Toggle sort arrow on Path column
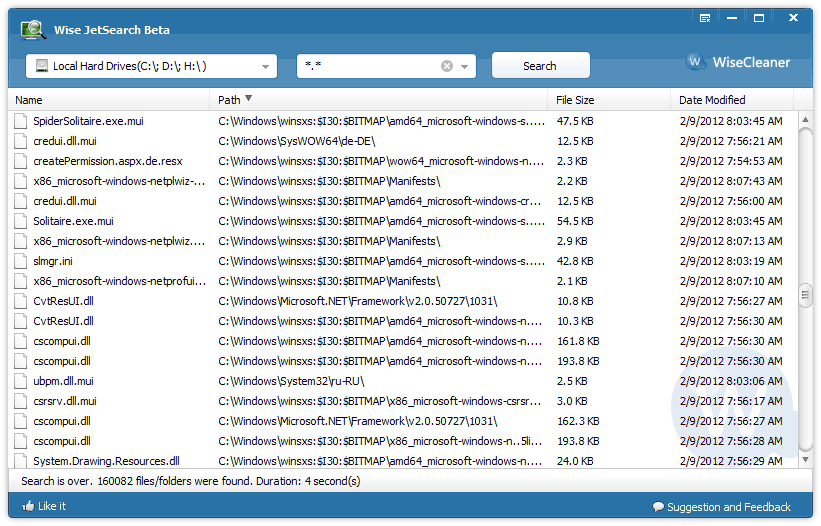821x526 pixels. tap(249, 98)
